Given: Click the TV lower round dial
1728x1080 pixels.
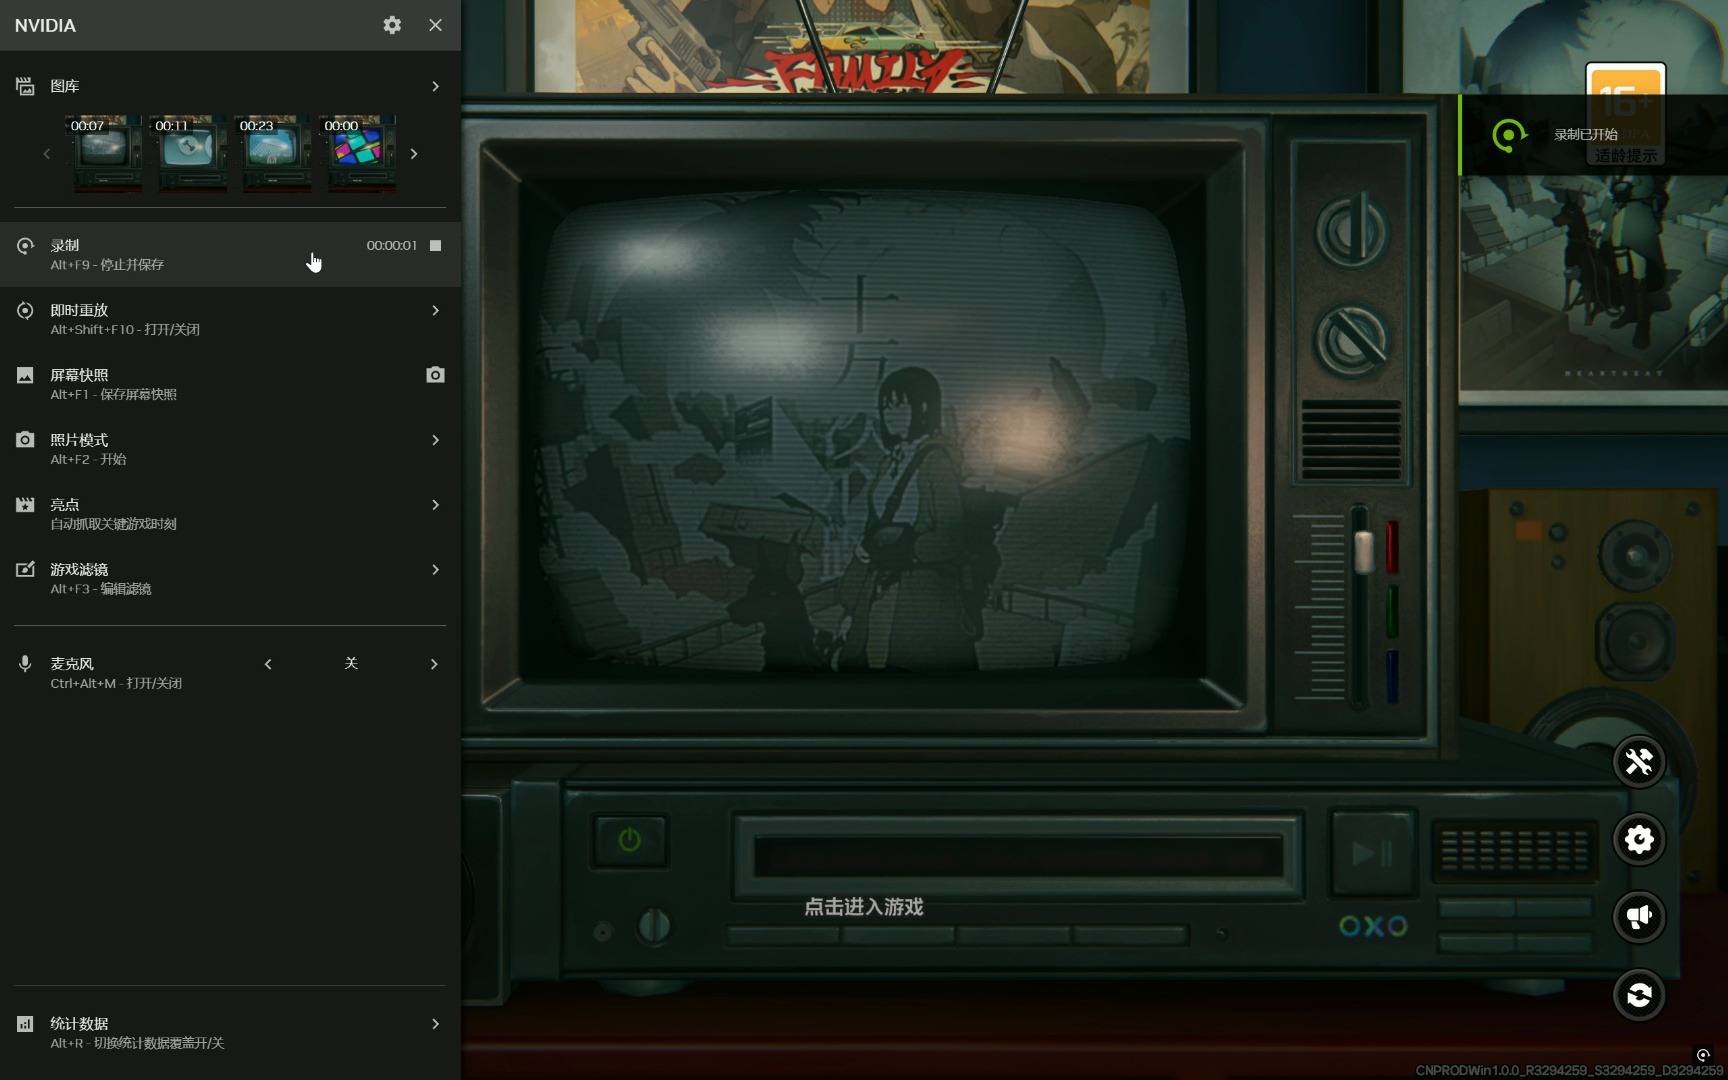Looking at the screenshot, I should point(1352,341).
